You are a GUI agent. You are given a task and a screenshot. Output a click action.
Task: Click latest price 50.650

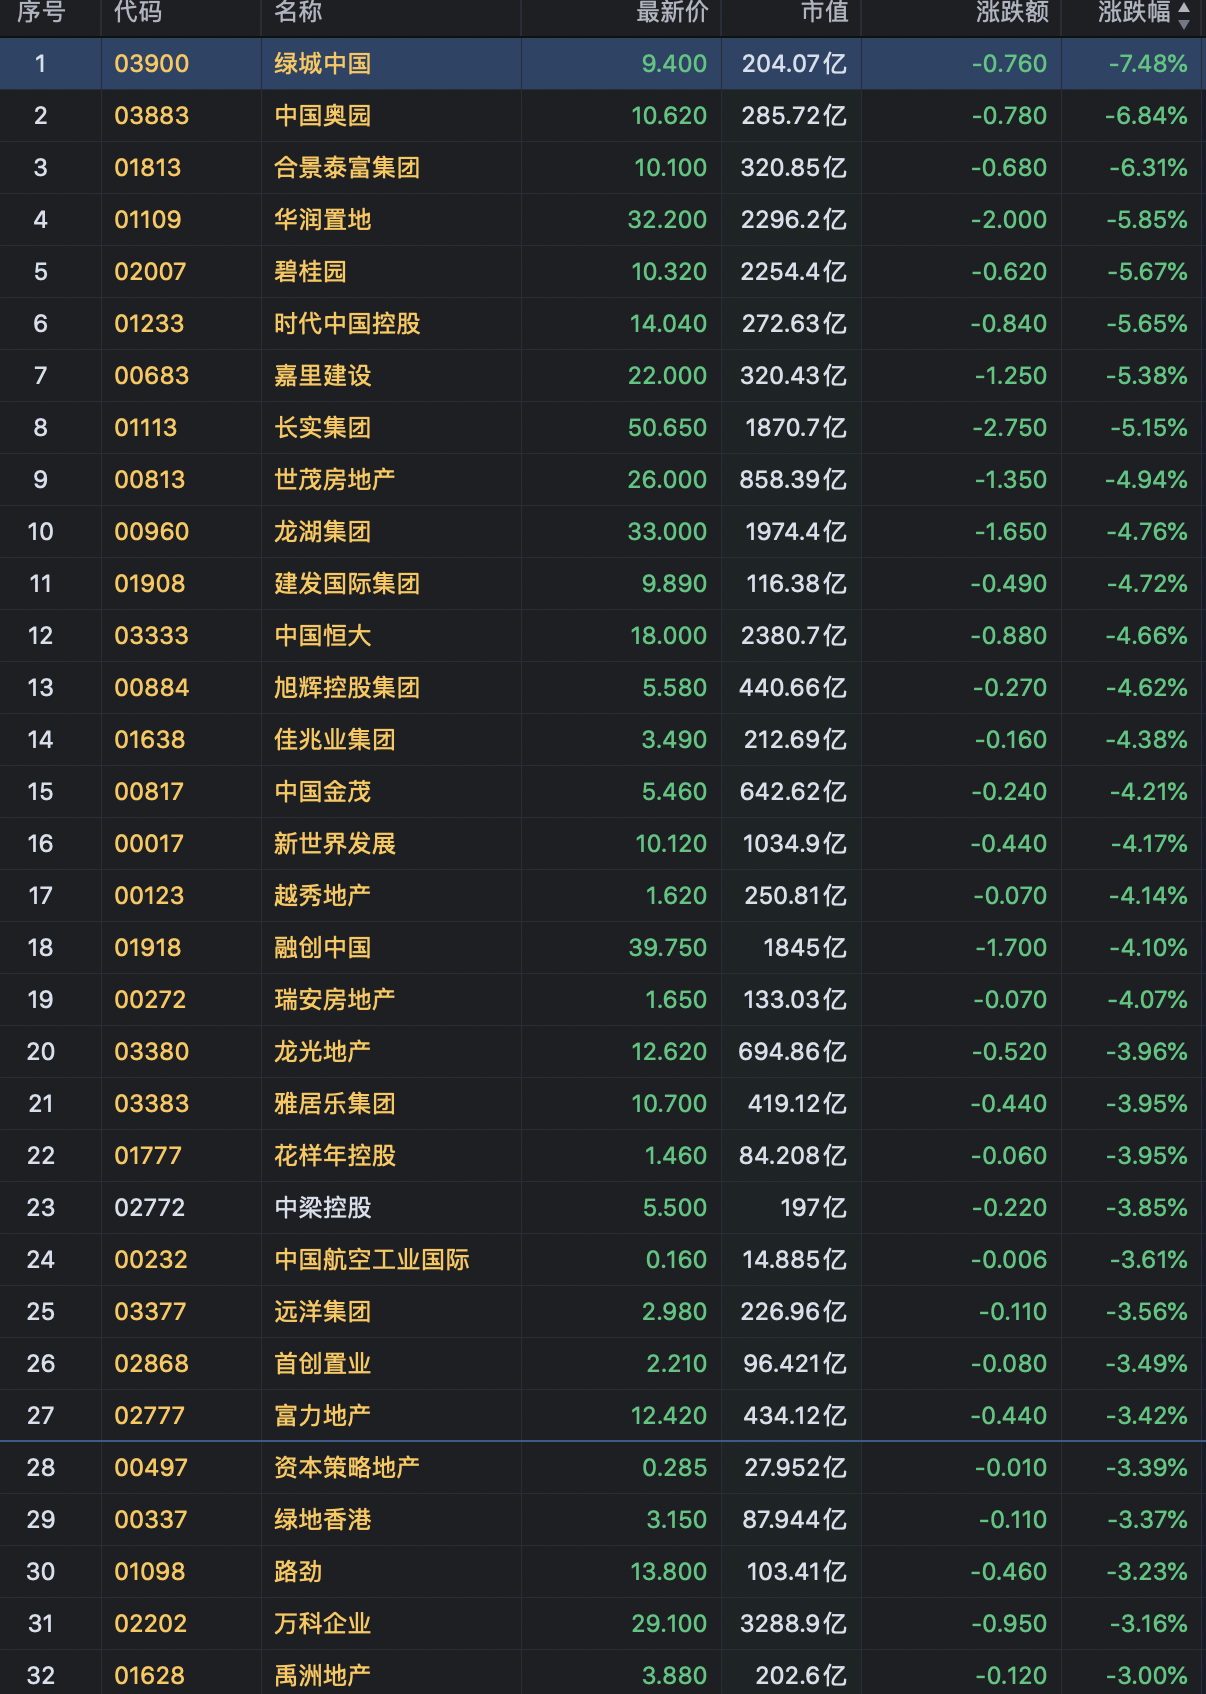coord(667,428)
